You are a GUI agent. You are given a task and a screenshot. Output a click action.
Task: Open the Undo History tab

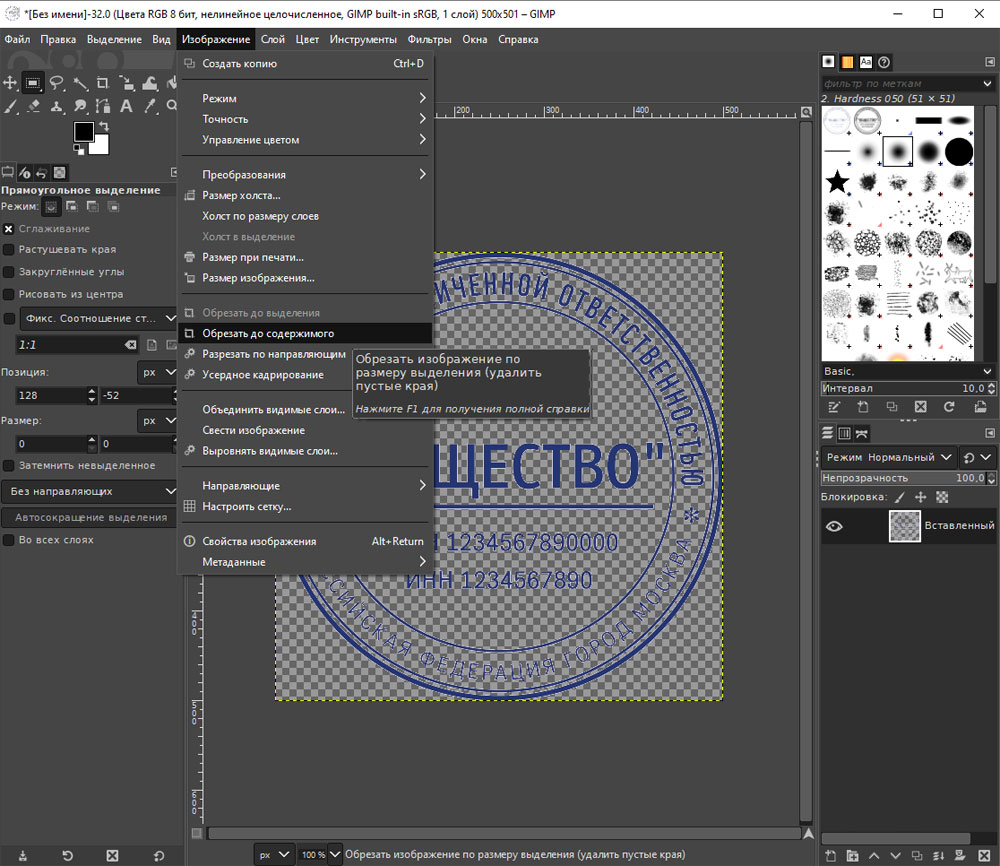[x=41, y=173]
